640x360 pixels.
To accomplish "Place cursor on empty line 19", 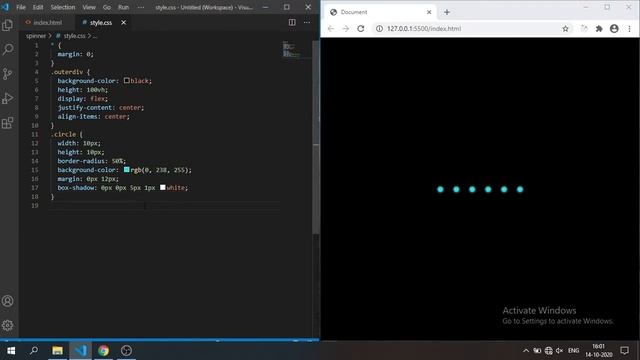I will 163,205.
